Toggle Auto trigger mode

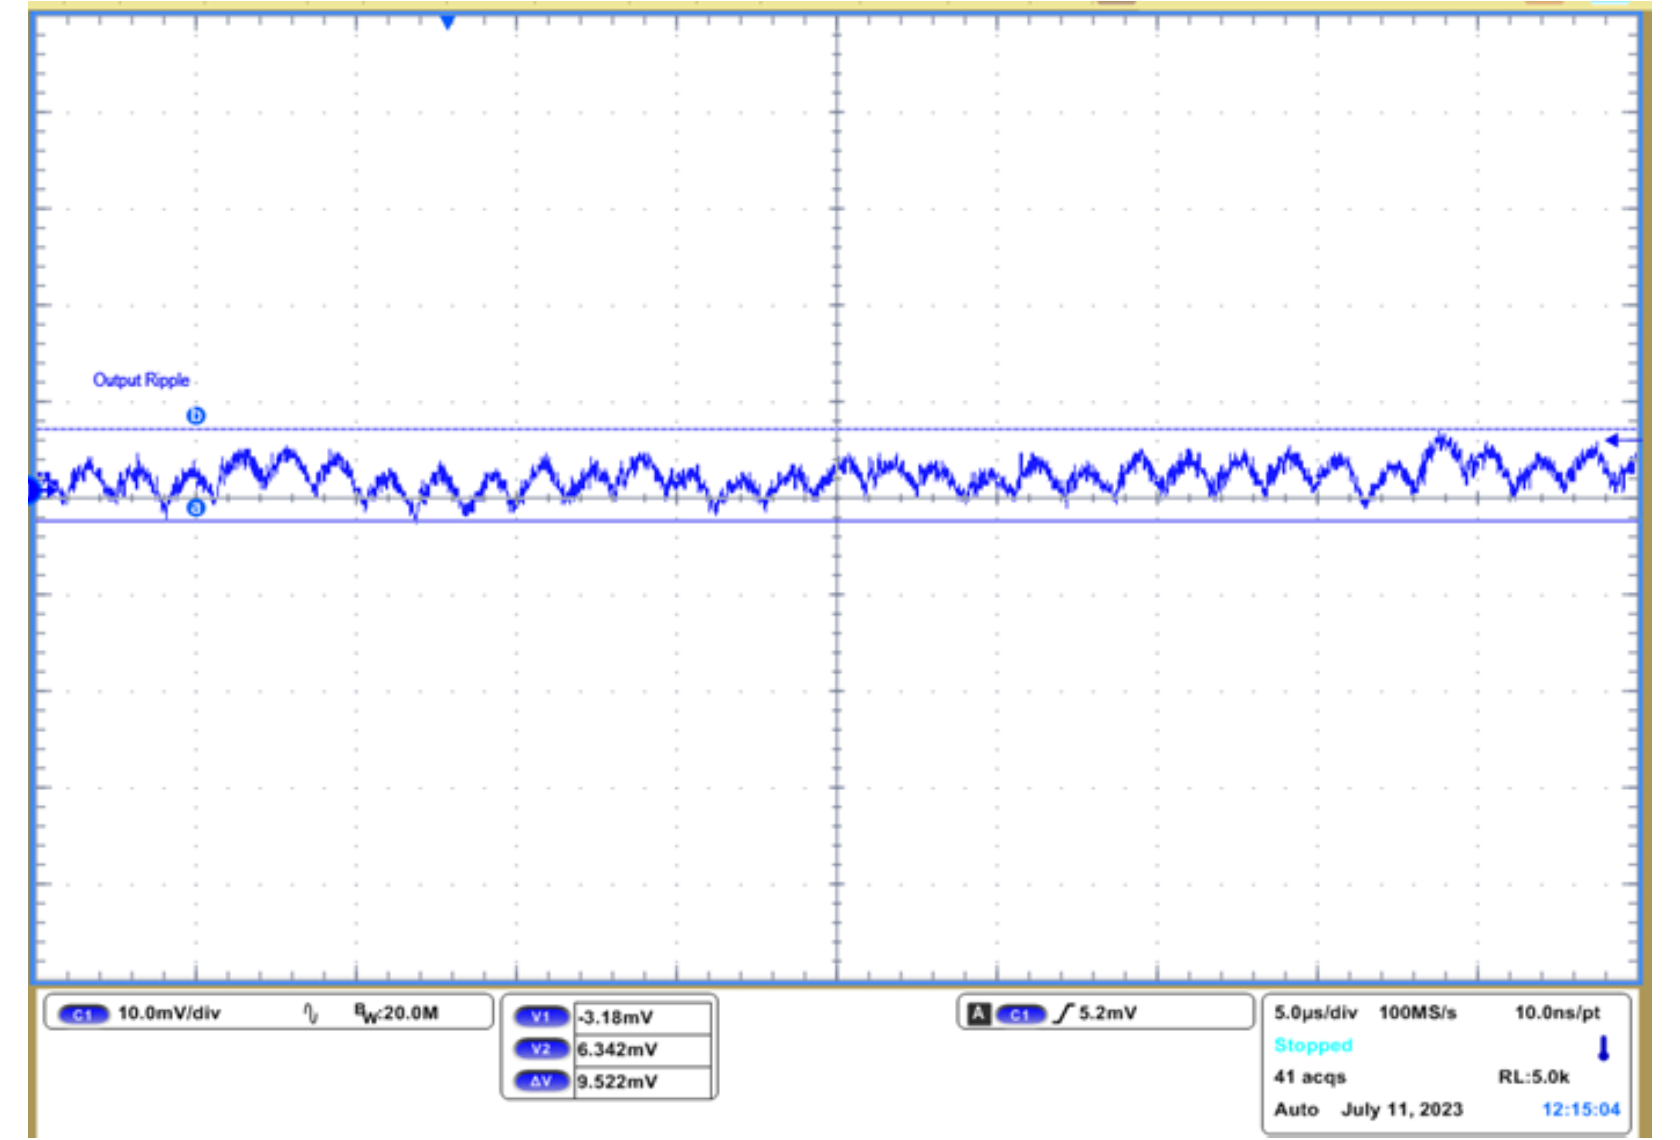click(x=1296, y=1109)
